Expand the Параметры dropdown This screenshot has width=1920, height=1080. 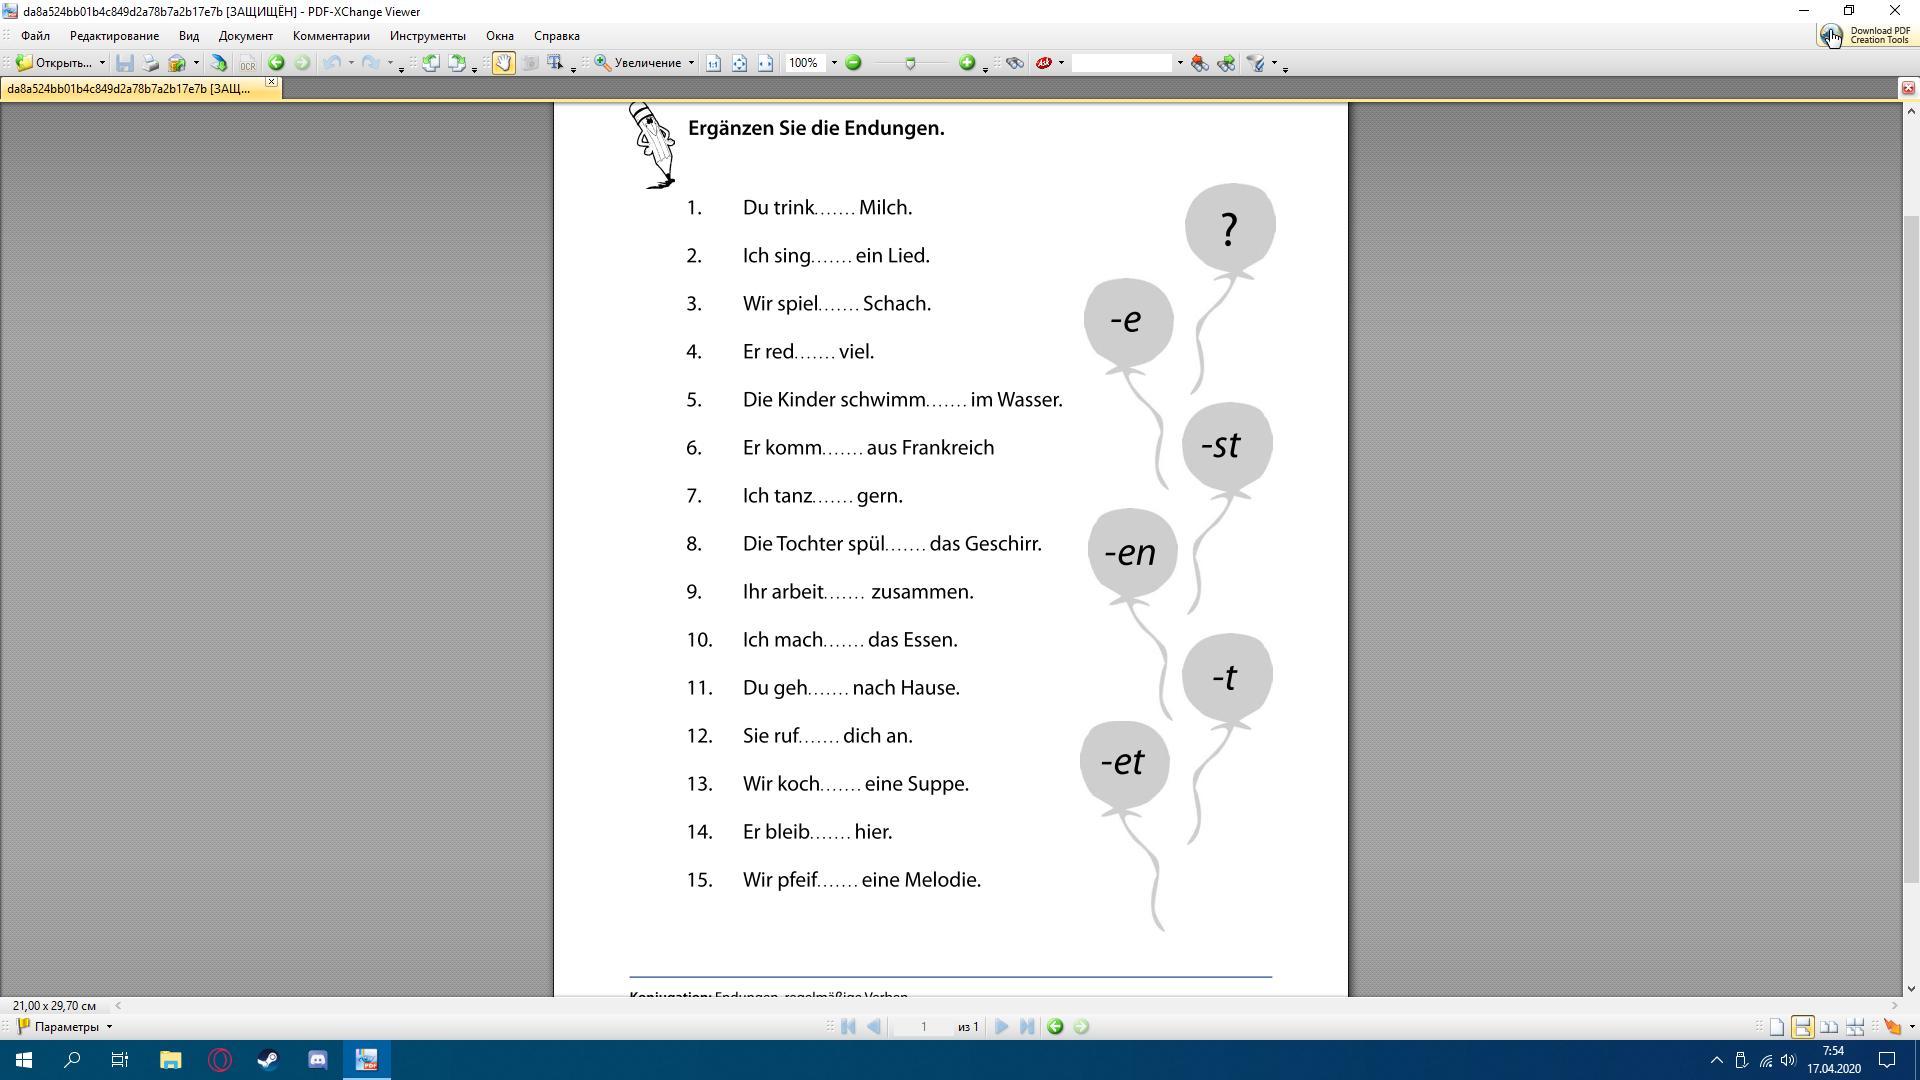tap(109, 1027)
